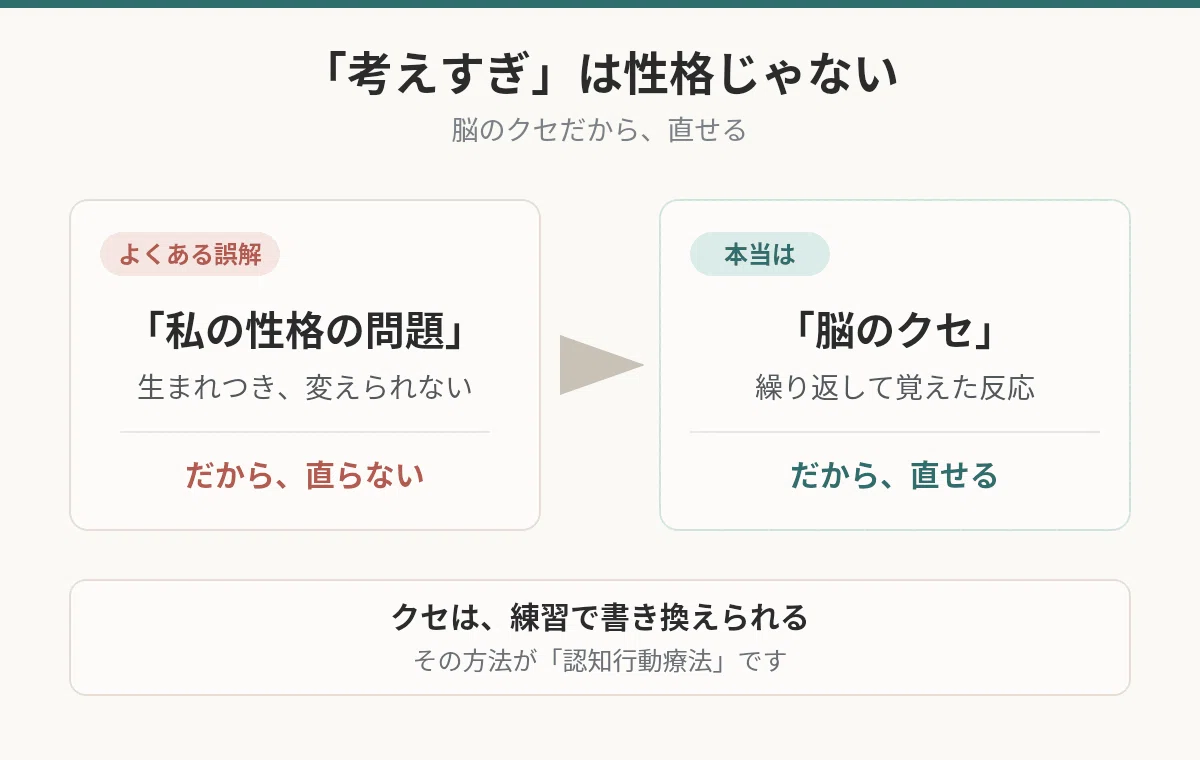Select the left misconception card
Screen dimensions: 1200x760
305,365
